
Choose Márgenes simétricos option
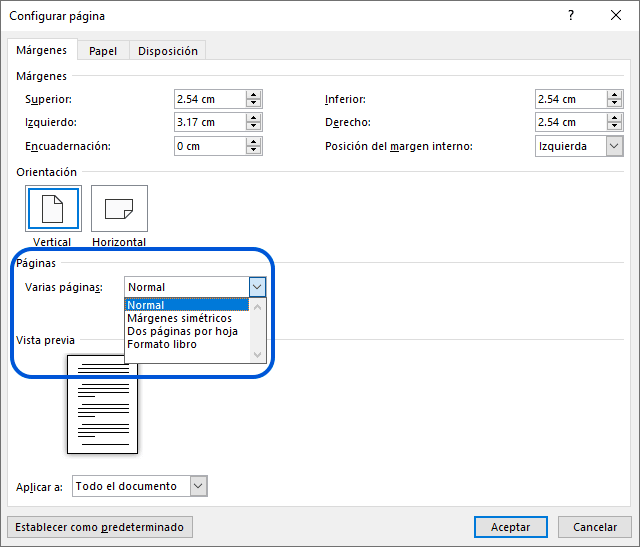pos(187,318)
